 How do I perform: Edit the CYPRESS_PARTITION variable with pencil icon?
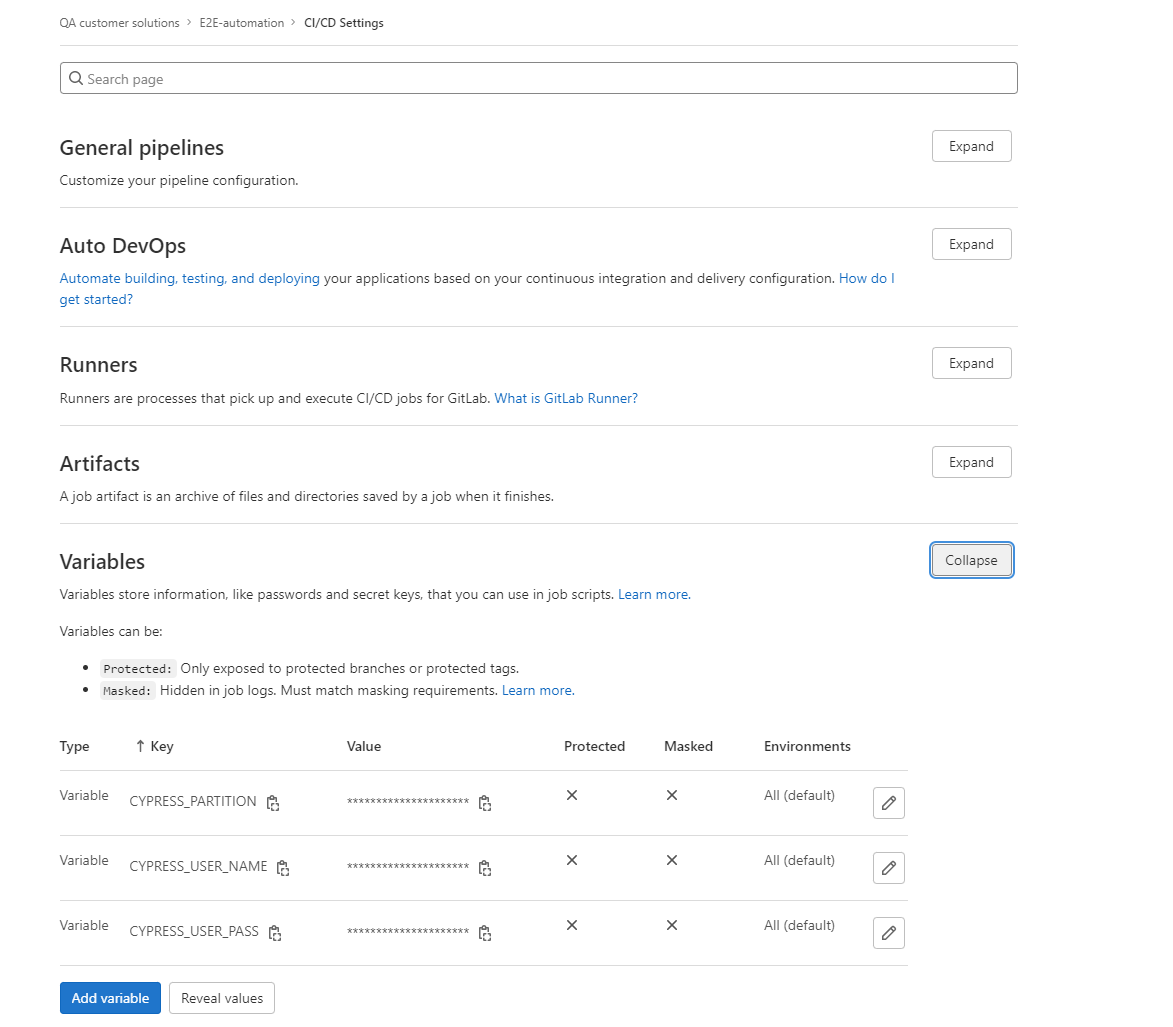(x=888, y=803)
